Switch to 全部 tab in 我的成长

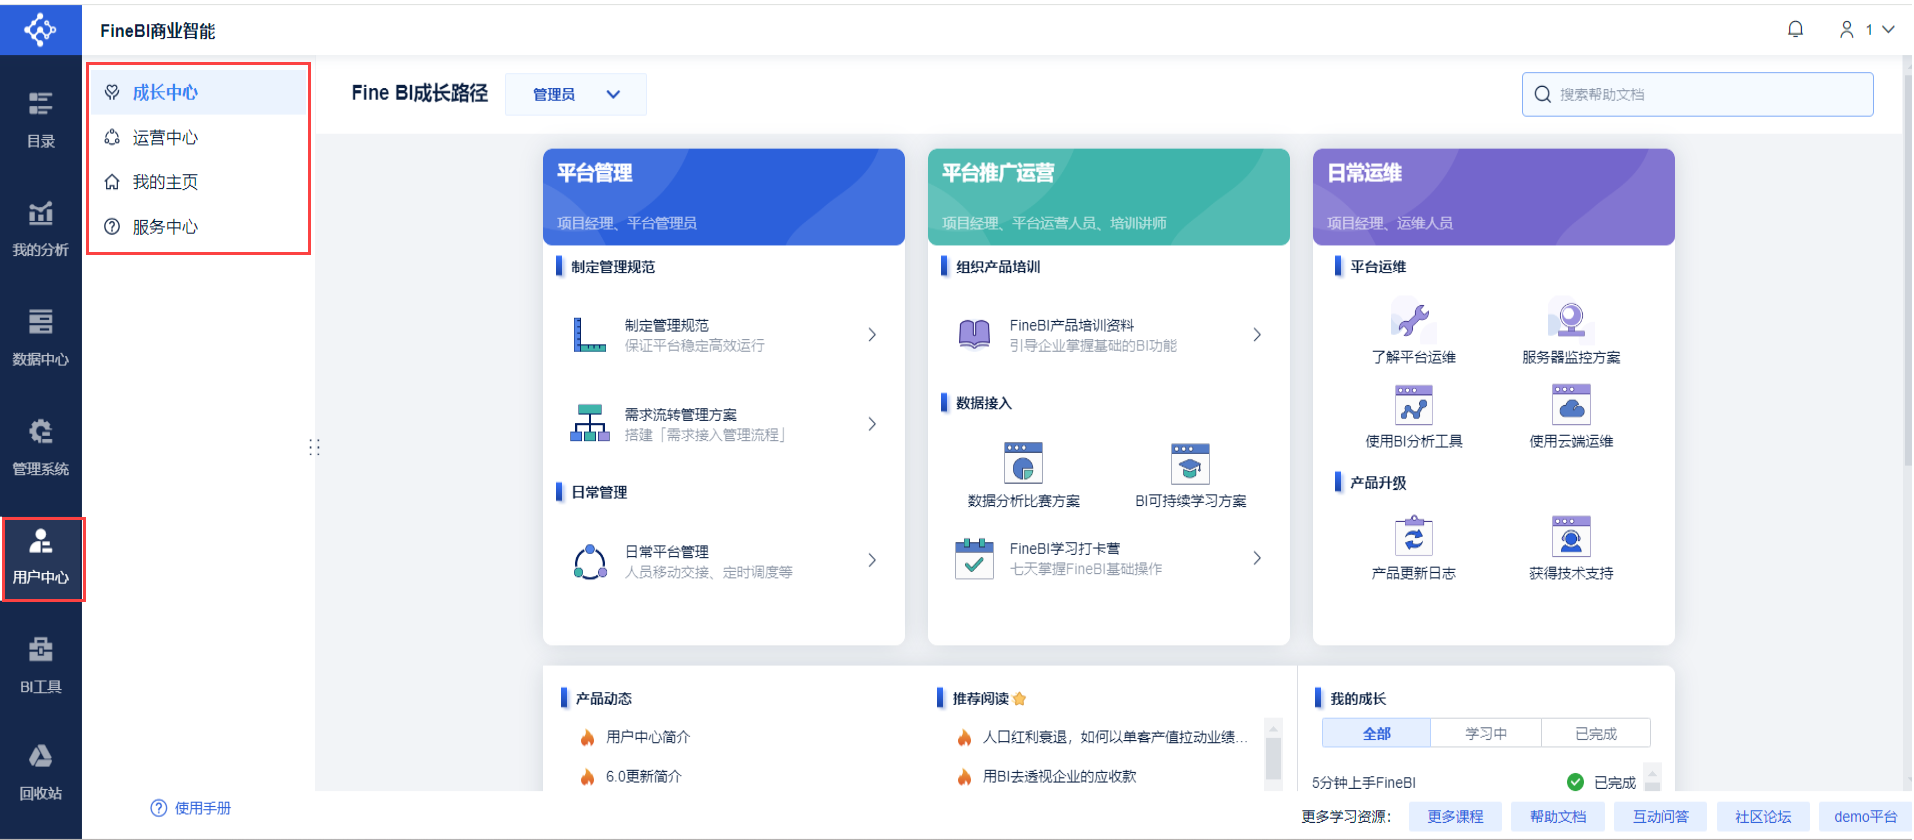1377,734
